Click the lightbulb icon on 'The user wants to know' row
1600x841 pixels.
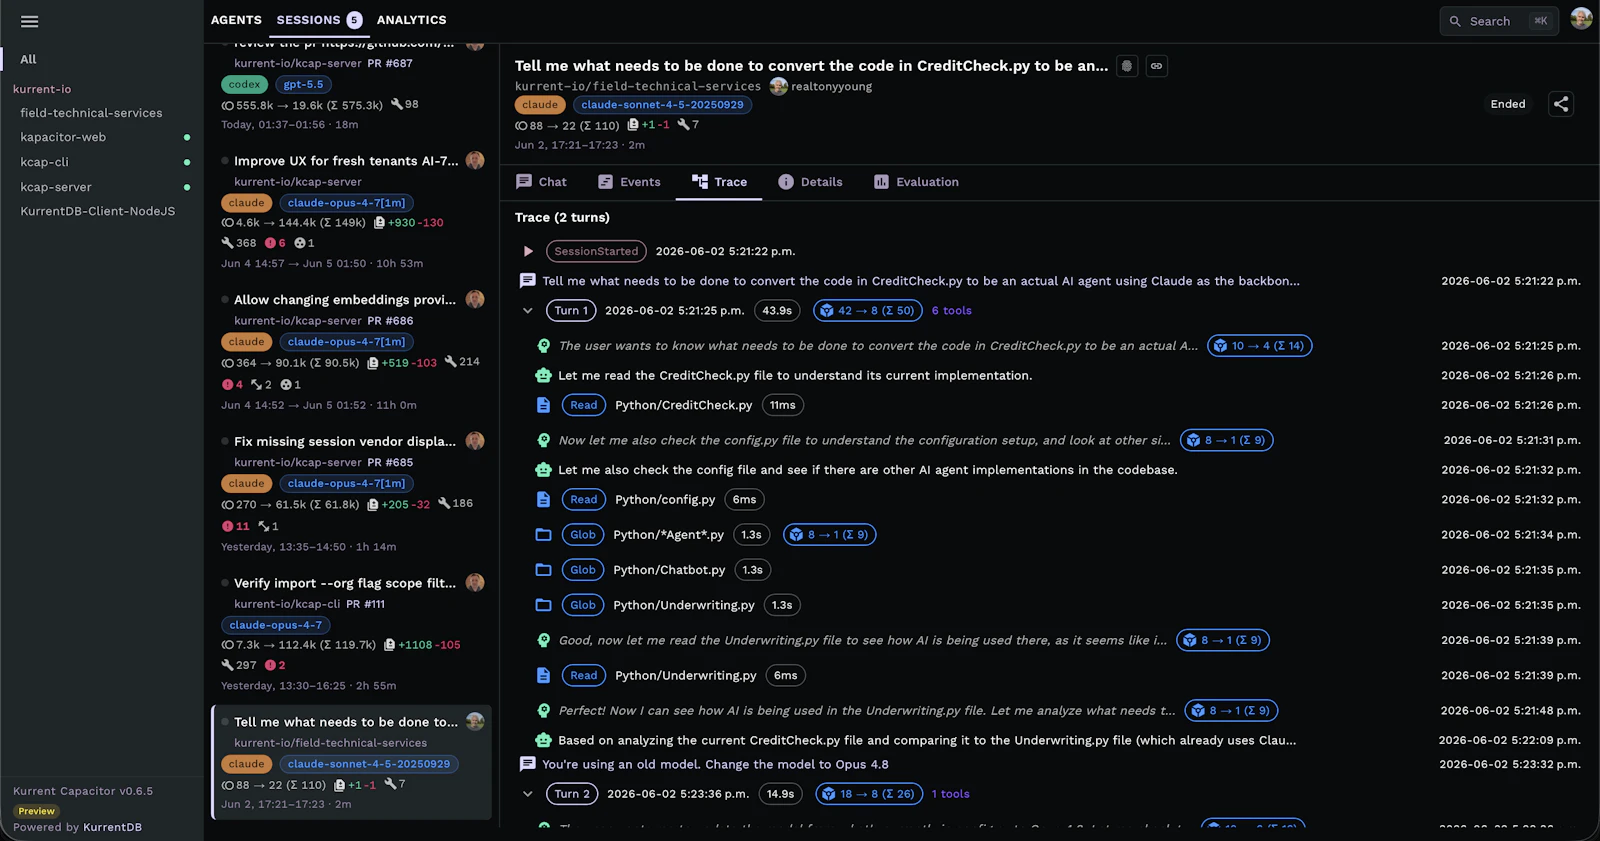(x=543, y=346)
